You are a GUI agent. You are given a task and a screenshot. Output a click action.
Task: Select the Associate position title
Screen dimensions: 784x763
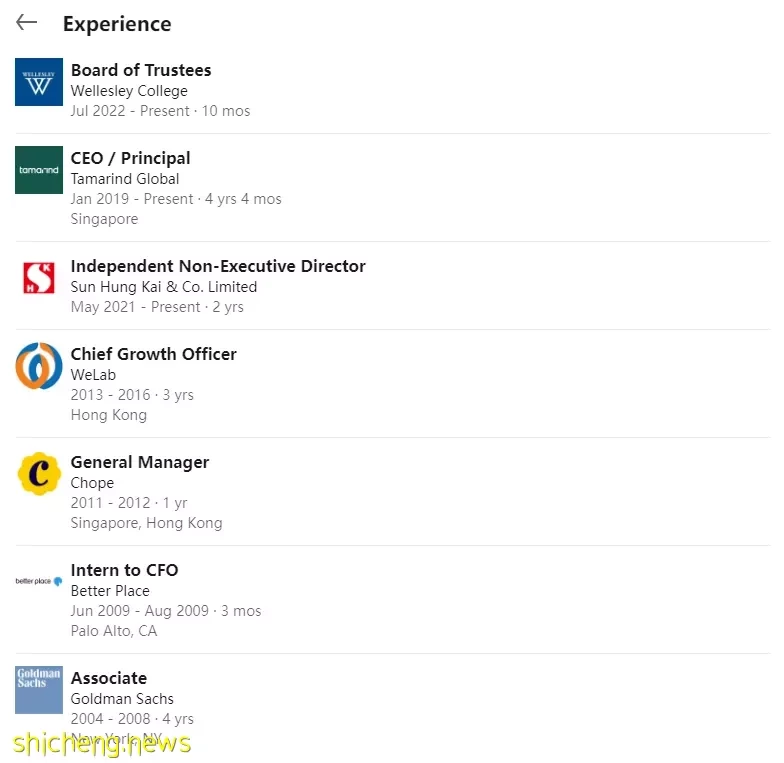click(x=109, y=678)
